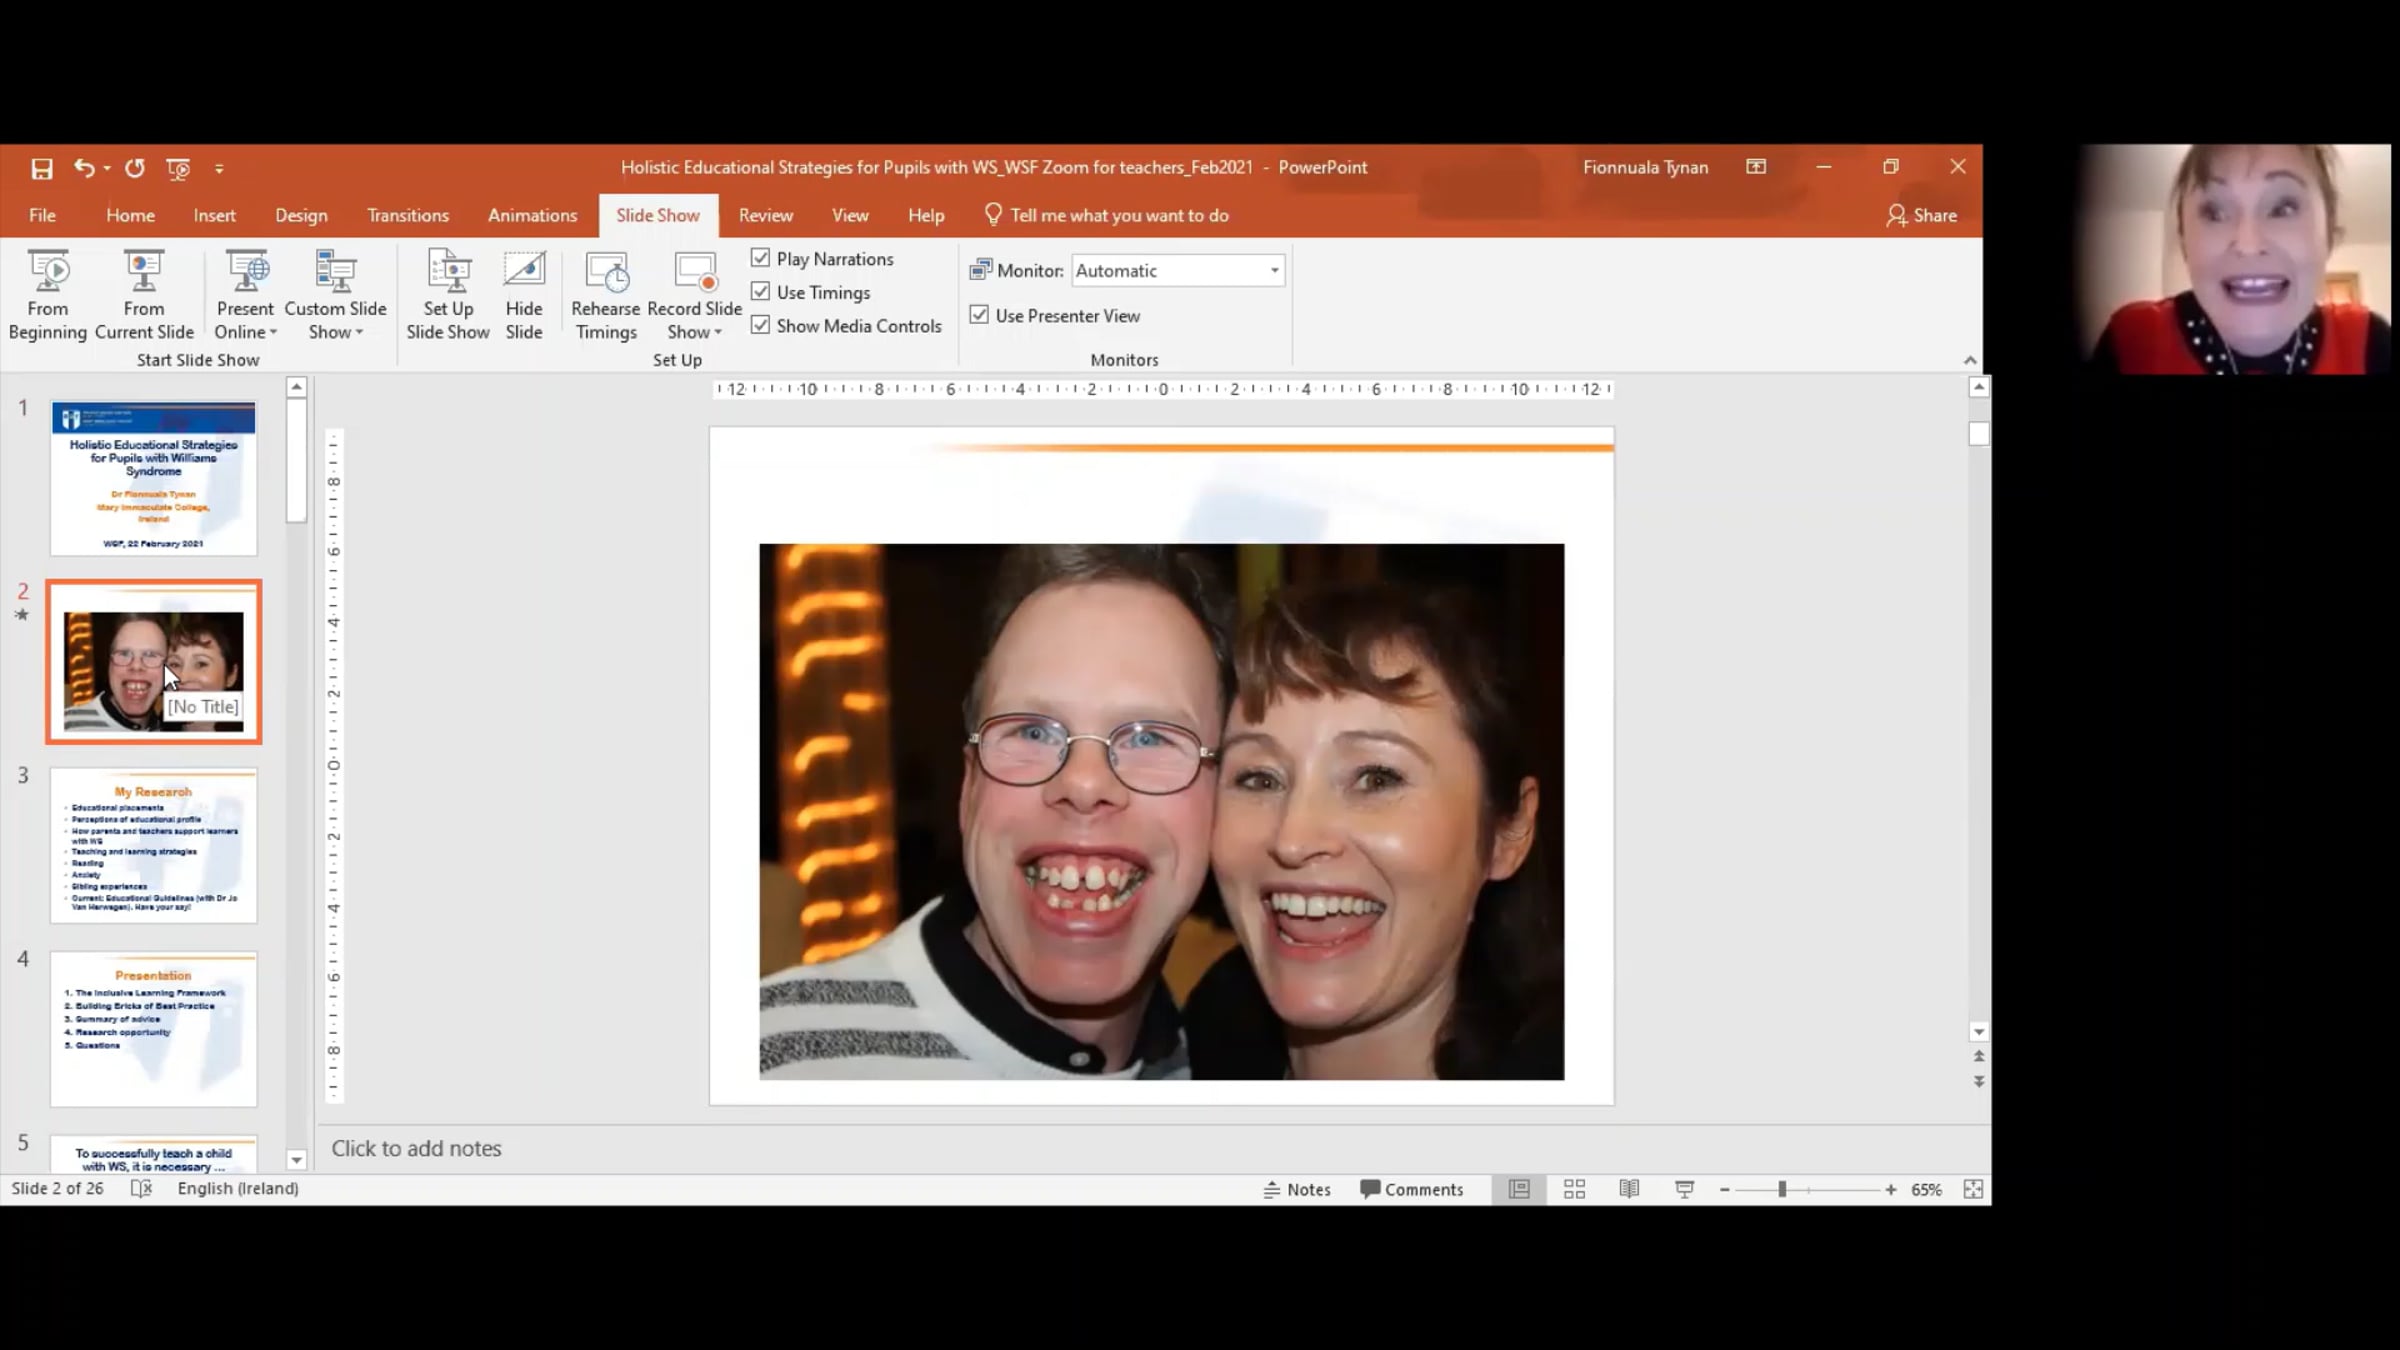Viewport: 2400px width, 1350px height.
Task: Expand the Custom Slide Show dropdown arrow
Action: click(x=359, y=332)
